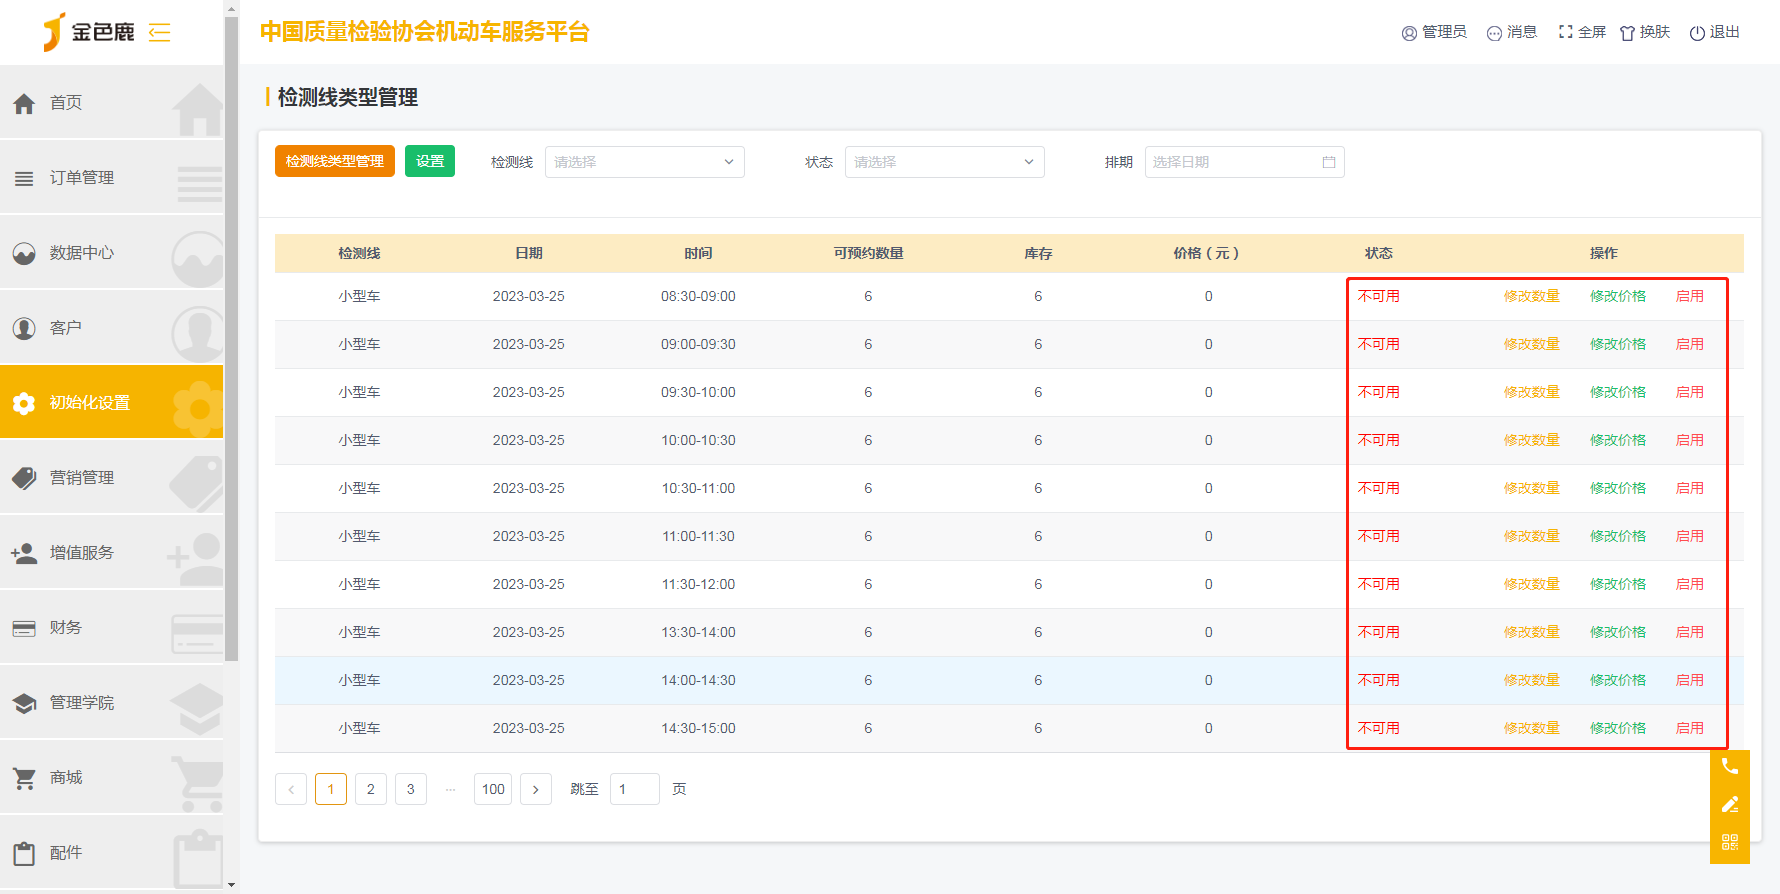Screen dimensions: 1780x894
Task: Click 修改数量 for the 09:00-09:30 row
Action: tap(1532, 344)
